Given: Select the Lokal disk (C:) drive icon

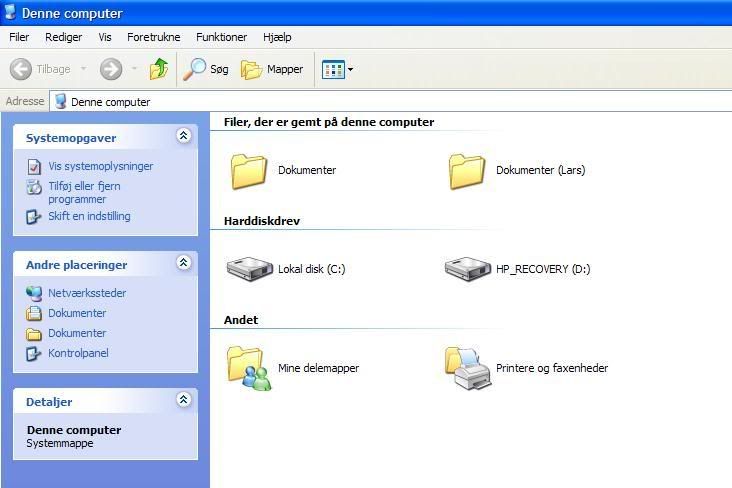Looking at the screenshot, I should click(x=250, y=269).
